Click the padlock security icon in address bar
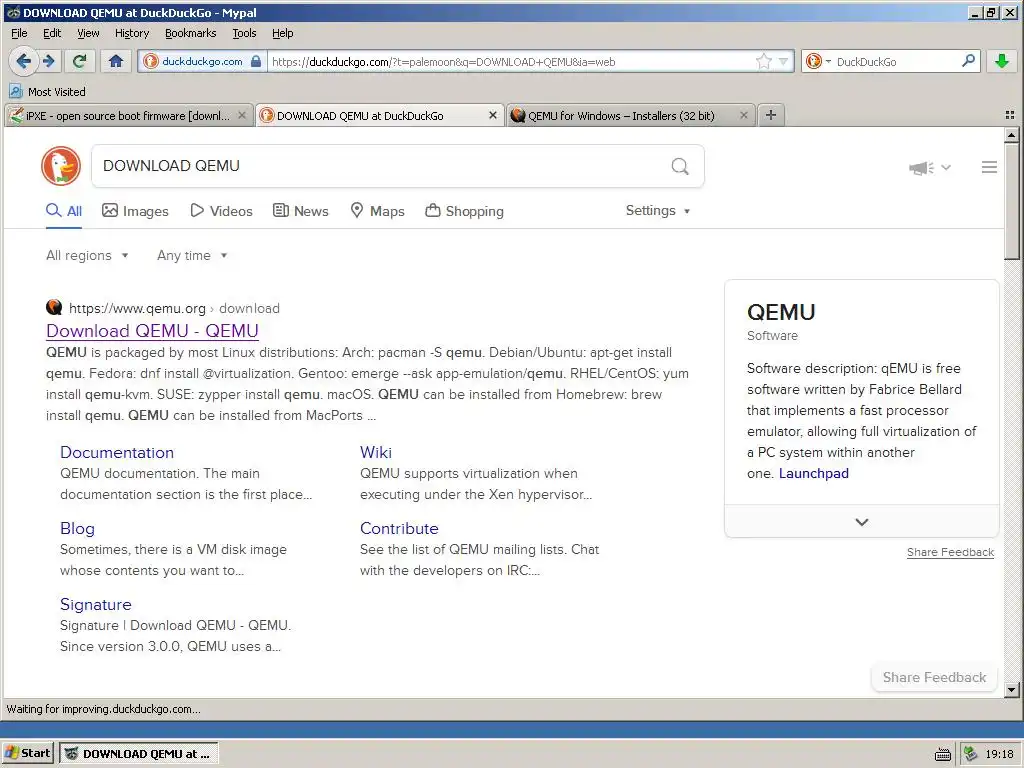This screenshot has width=1024, height=768. [x=256, y=61]
